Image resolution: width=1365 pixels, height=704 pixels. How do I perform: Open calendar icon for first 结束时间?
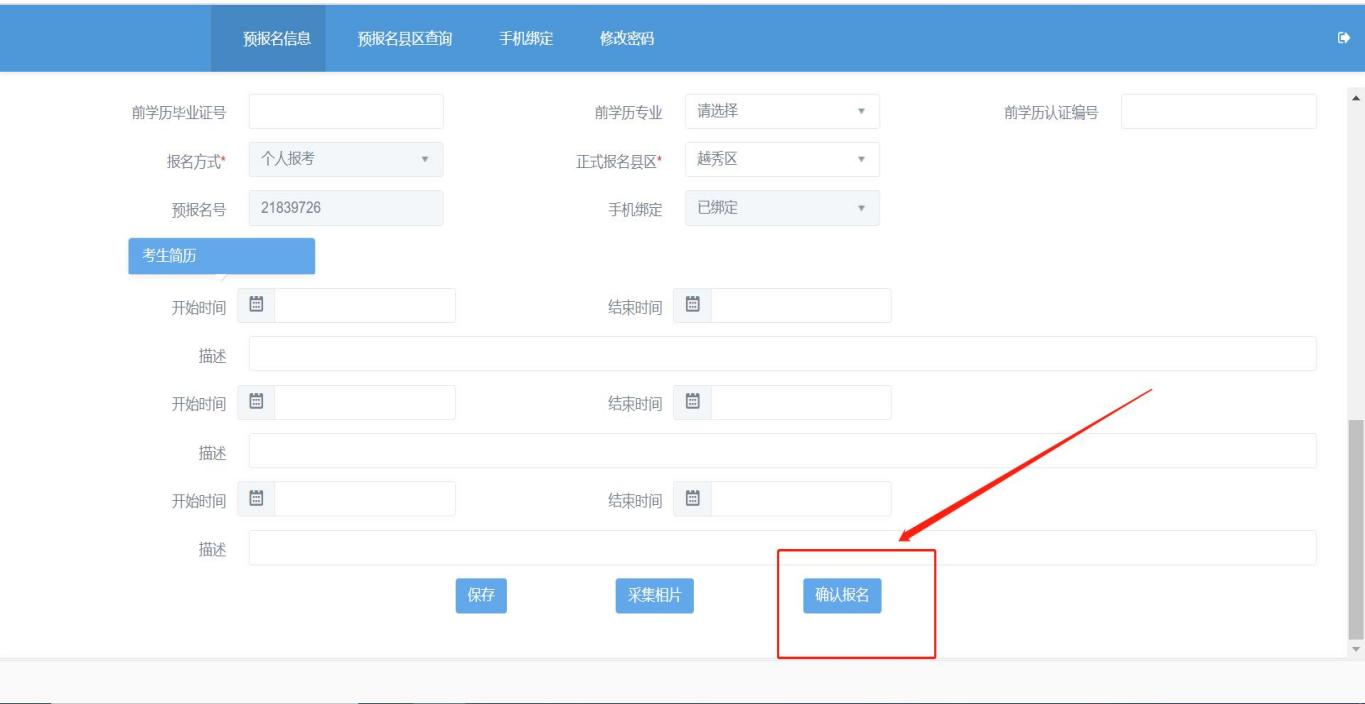pos(692,305)
